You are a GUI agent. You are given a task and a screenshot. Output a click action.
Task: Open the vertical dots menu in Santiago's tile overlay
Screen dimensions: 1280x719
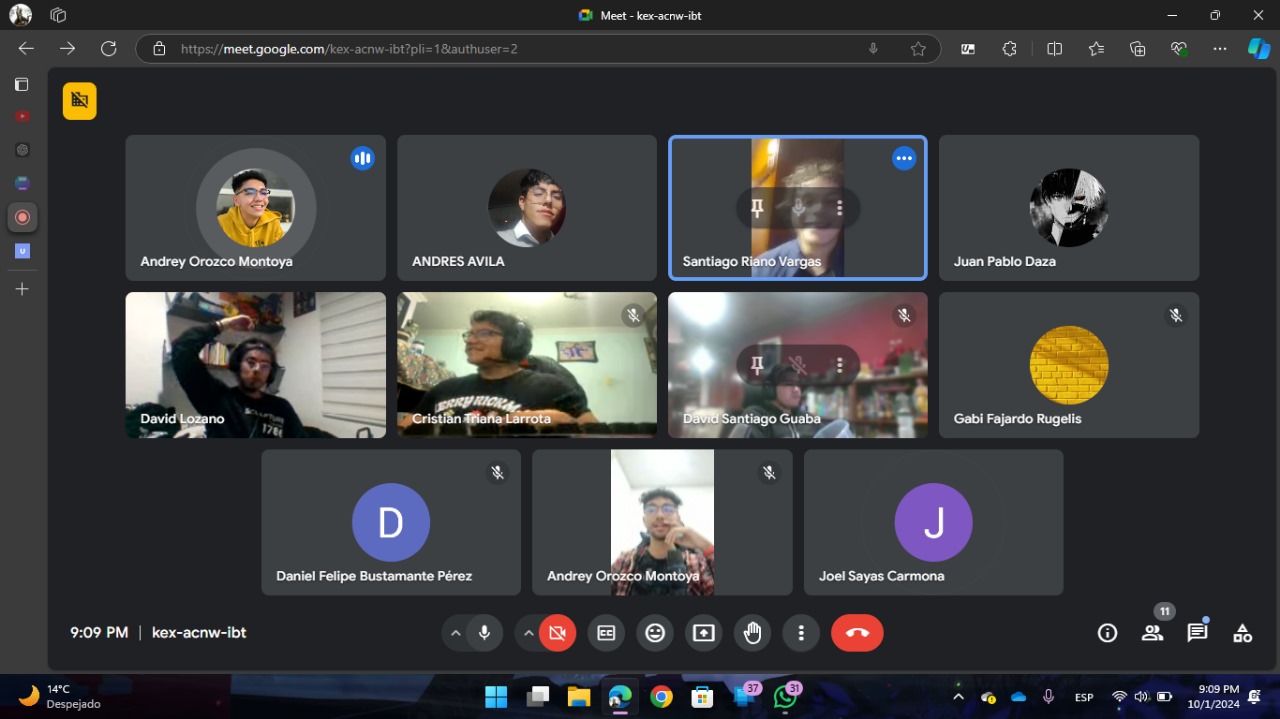840,207
